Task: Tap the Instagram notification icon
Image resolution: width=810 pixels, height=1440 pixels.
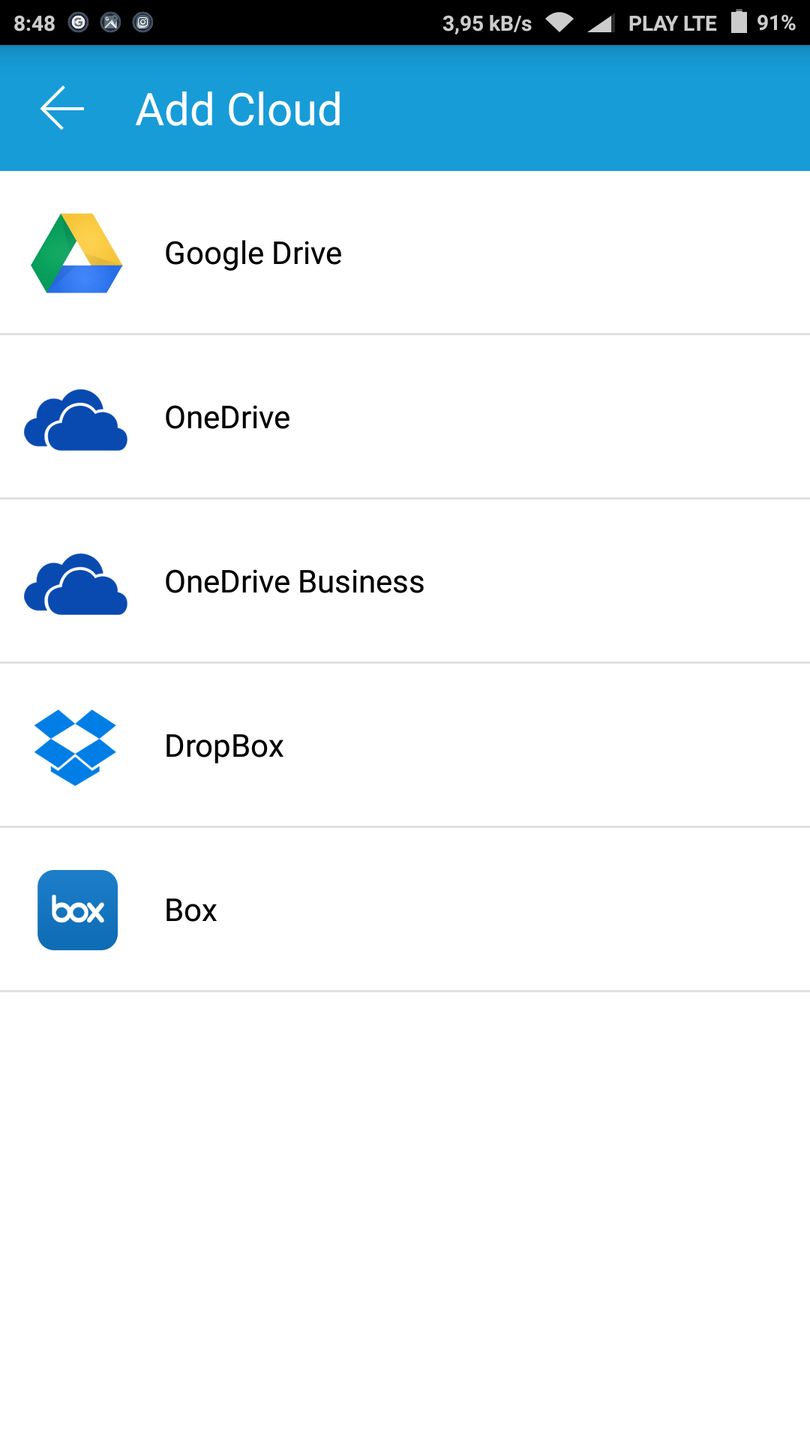Action: coord(143,22)
